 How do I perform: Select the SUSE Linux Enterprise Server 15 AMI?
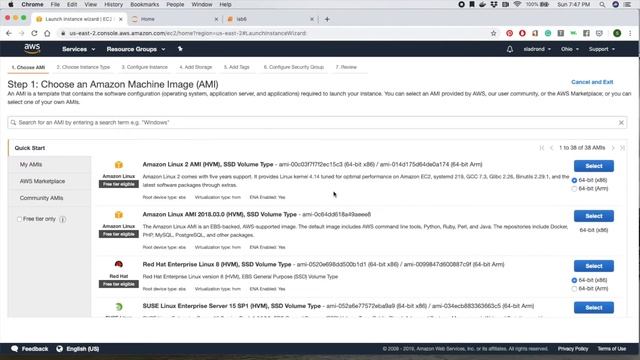[x=593, y=308]
